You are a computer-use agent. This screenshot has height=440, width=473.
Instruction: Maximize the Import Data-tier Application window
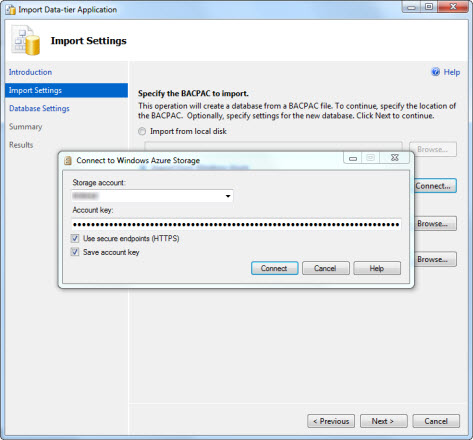click(429, 7)
